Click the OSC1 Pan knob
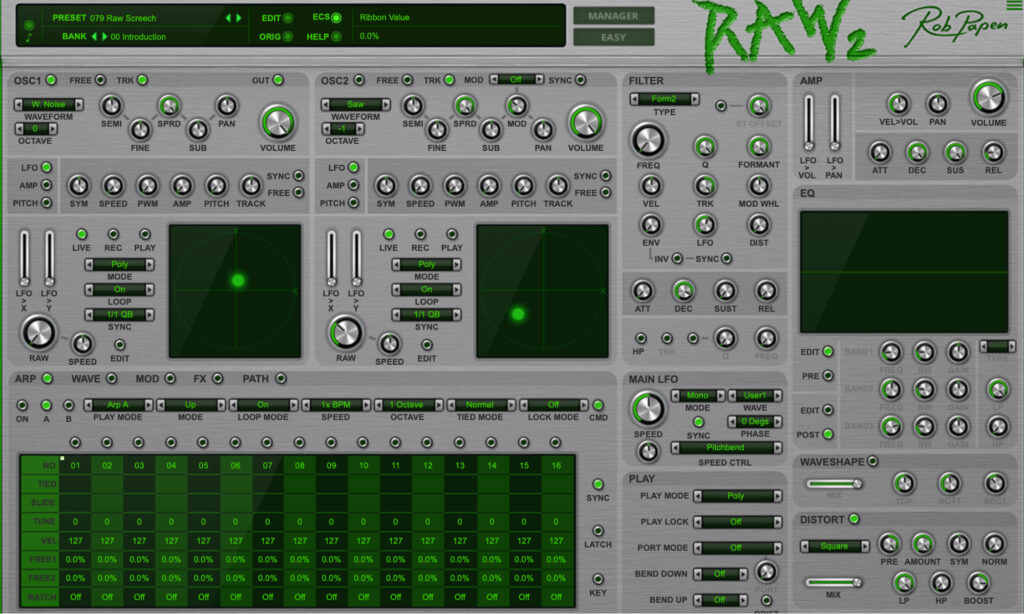The image size is (1024, 614). point(227,106)
